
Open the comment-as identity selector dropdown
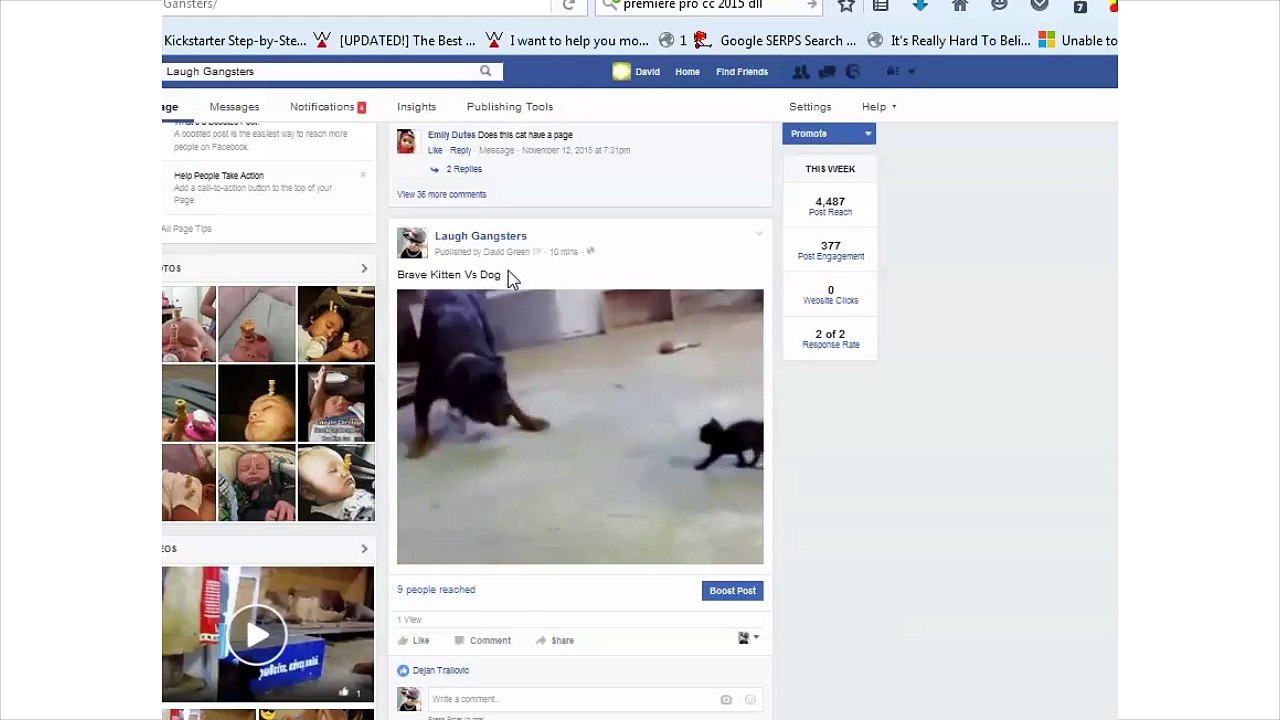point(748,638)
